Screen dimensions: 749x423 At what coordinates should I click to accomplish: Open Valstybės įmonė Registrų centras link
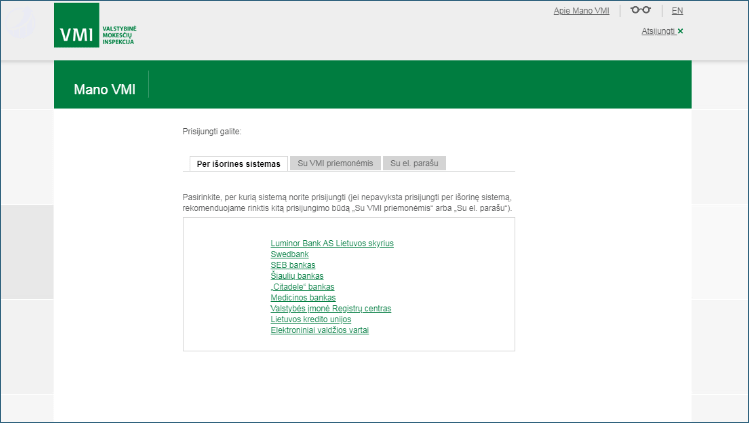331,308
